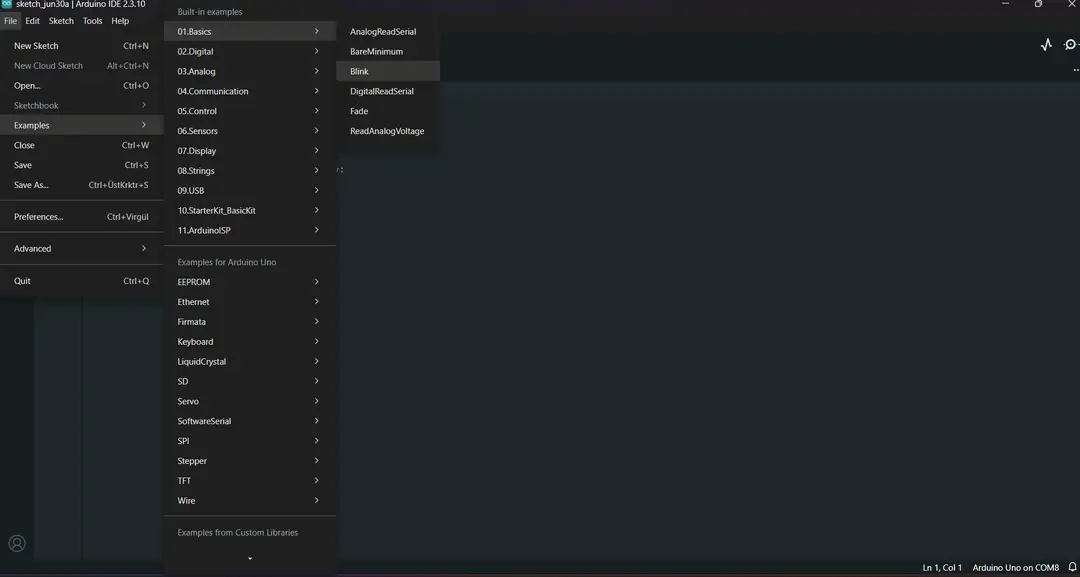The height and width of the screenshot is (577, 1080).
Task: Click the down arrow below Custom Libraries
Action: point(250,558)
